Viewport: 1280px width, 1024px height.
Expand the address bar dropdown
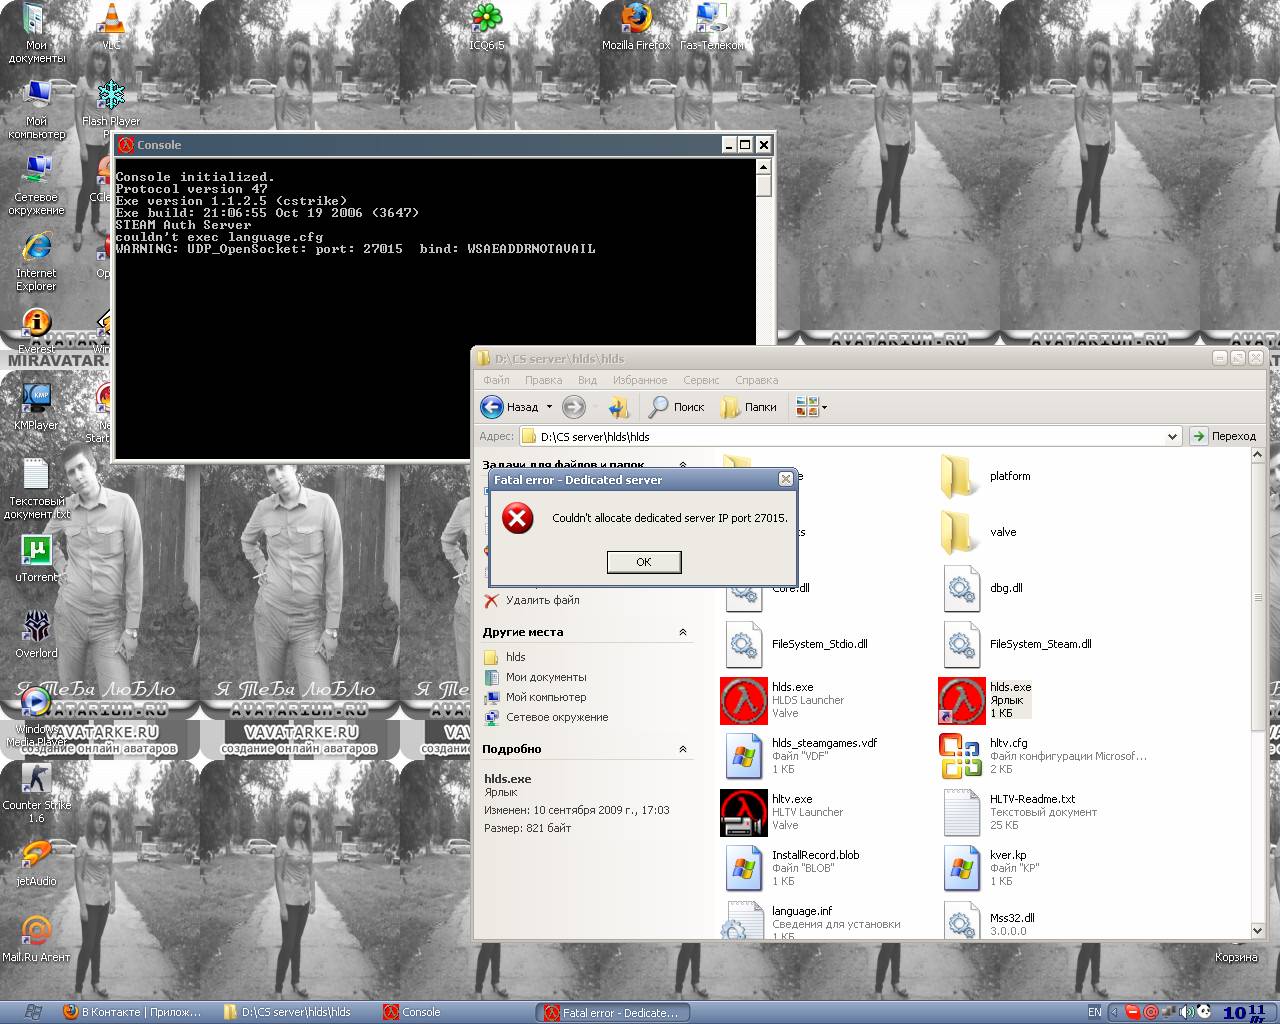click(1172, 436)
